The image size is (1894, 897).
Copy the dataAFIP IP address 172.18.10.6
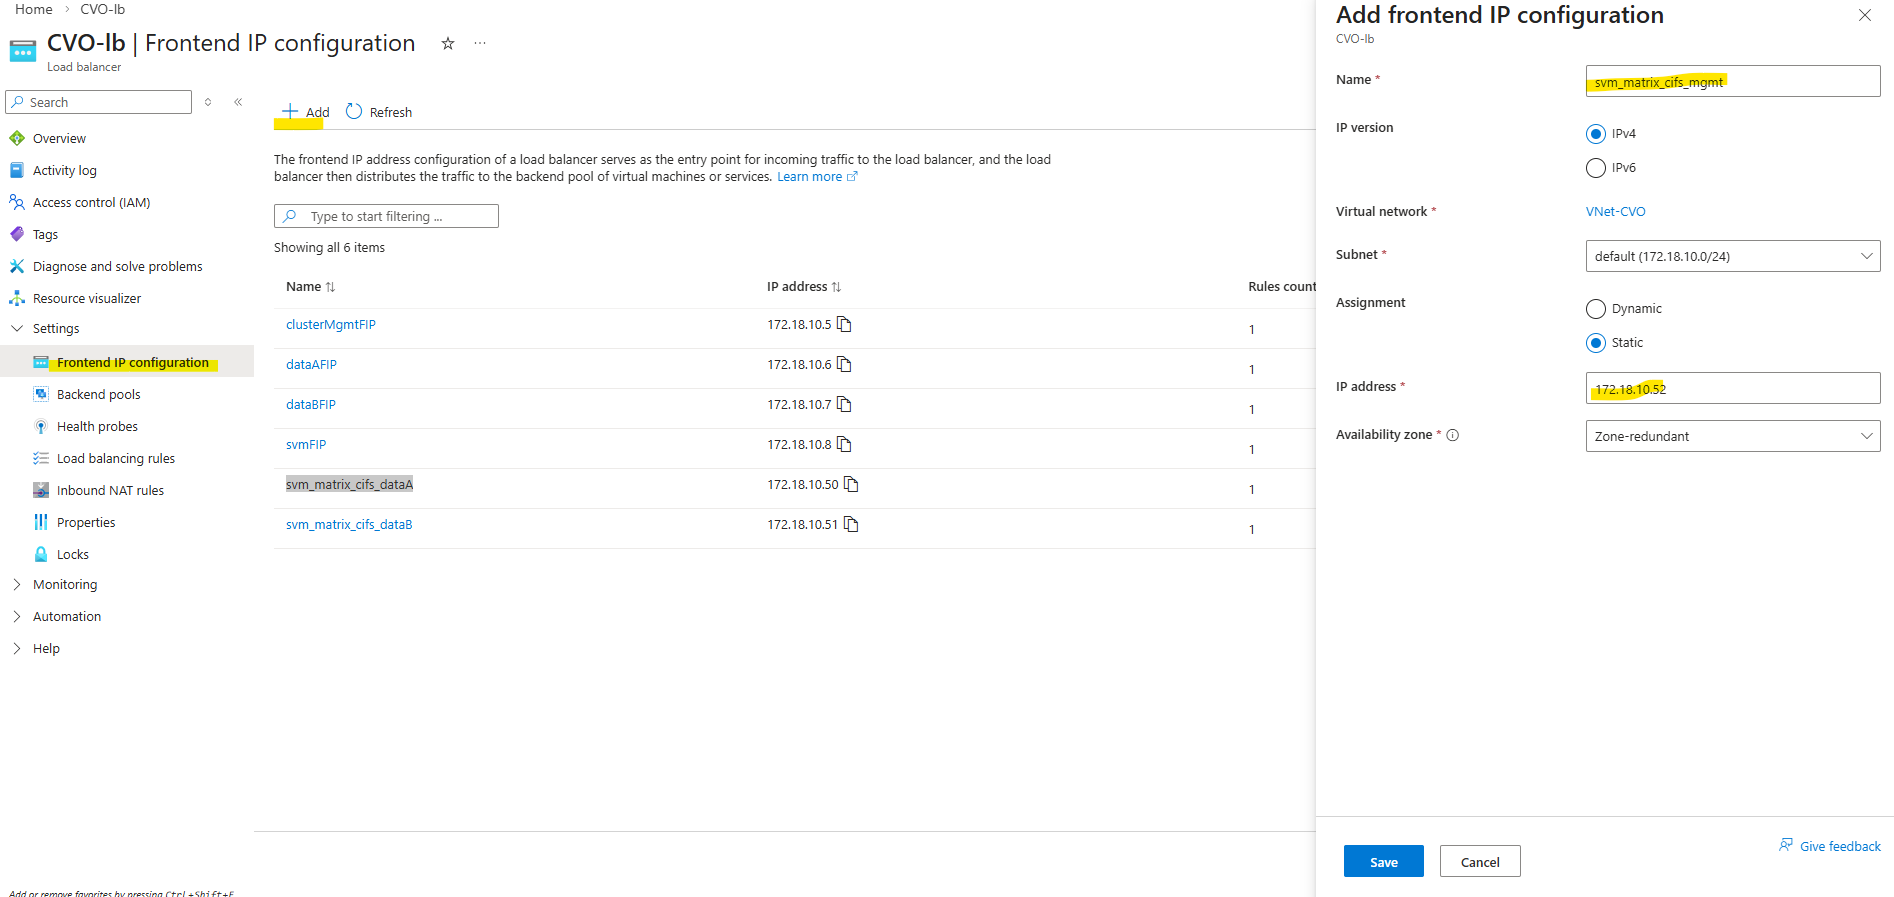[x=844, y=364]
